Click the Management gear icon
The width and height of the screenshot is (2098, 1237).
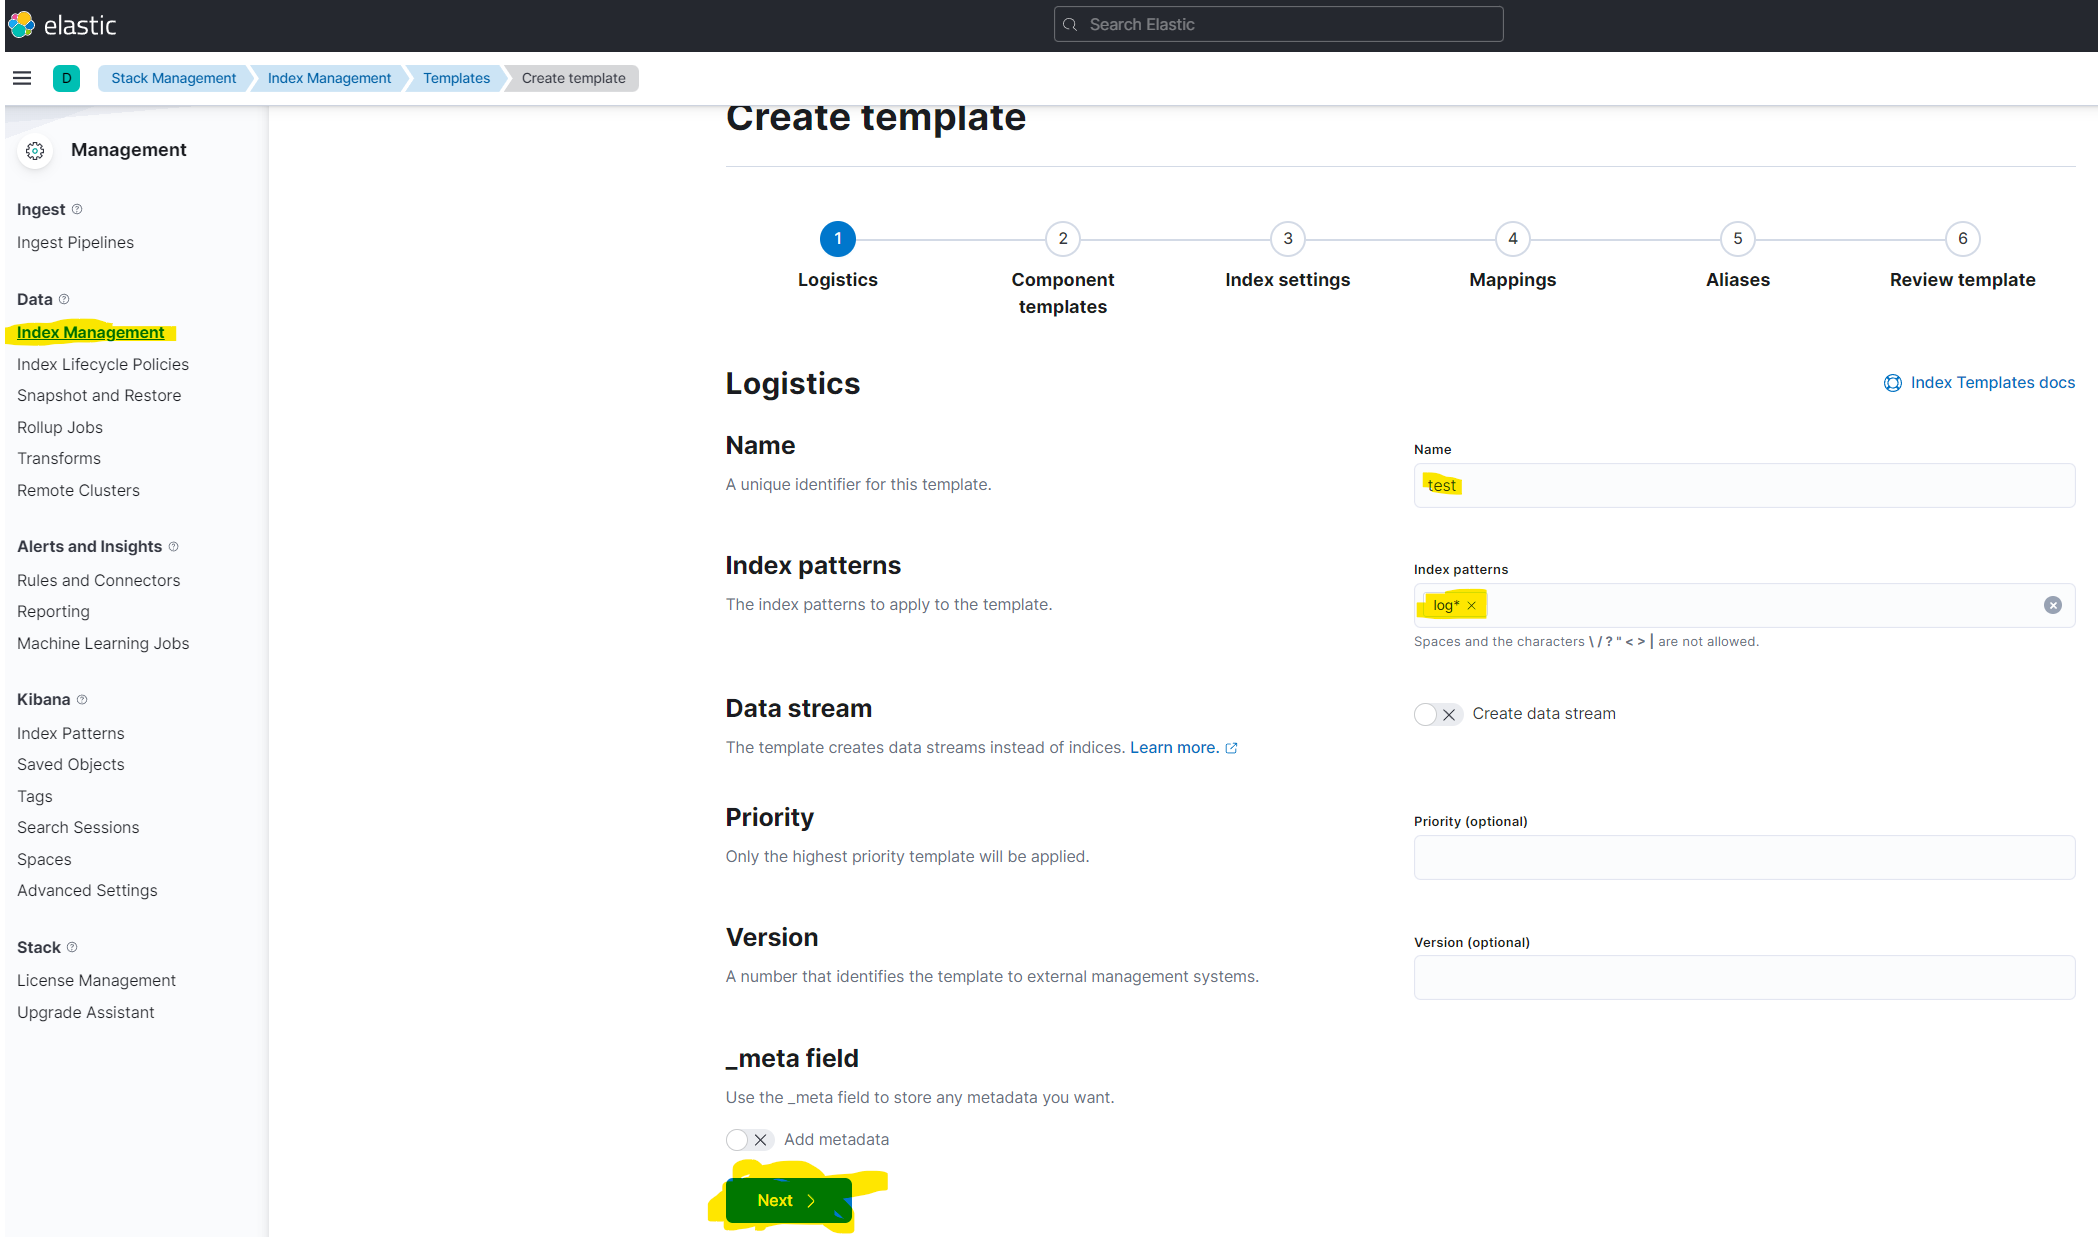click(x=35, y=150)
